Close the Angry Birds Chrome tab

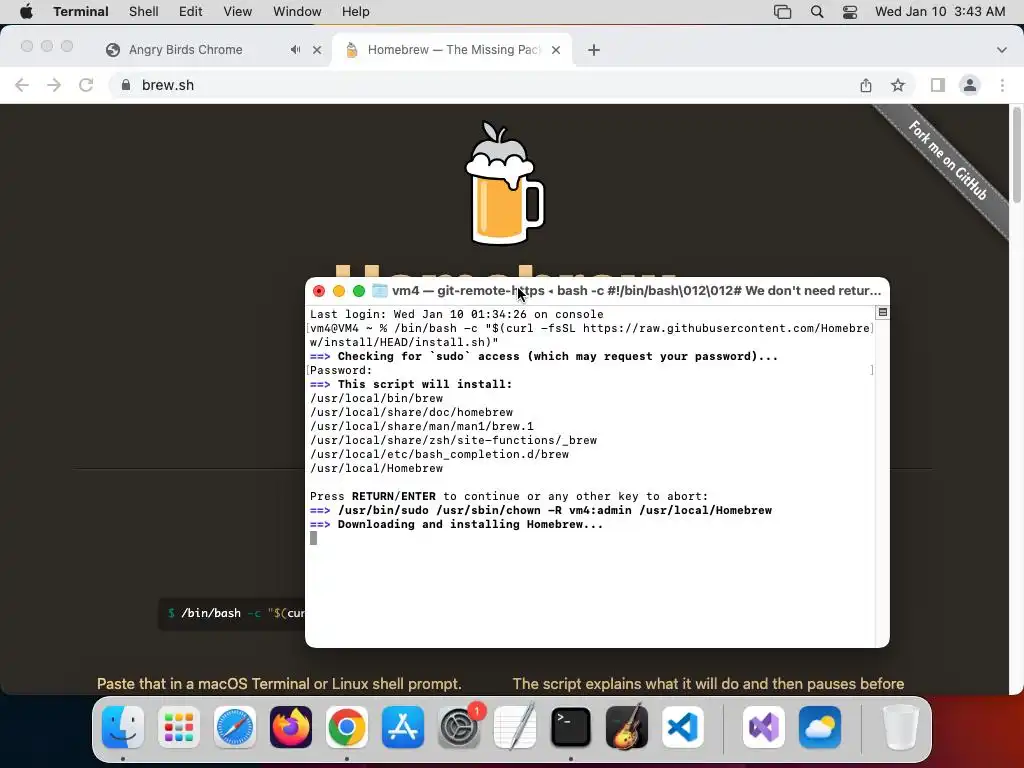tap(317, 50)
